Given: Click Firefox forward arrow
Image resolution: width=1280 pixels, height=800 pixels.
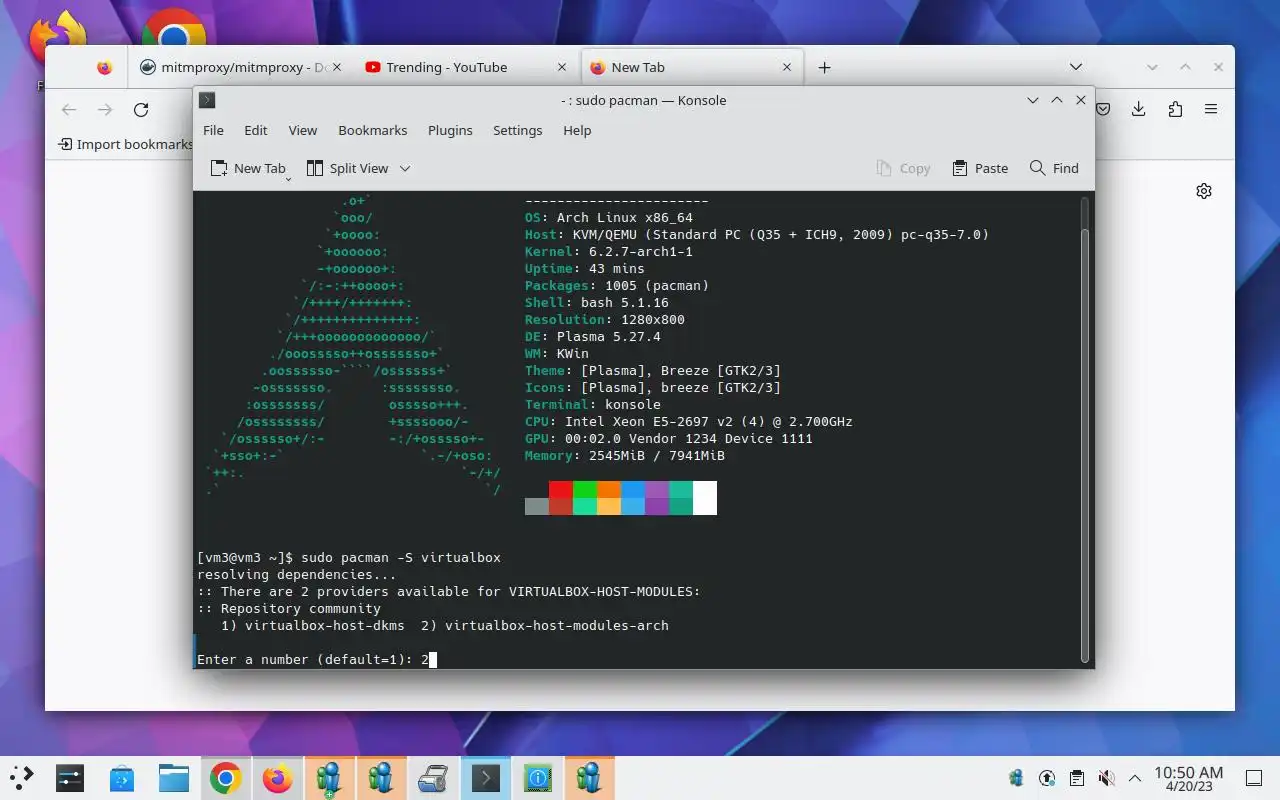Looking at the screenshot, I should click(x=105, y=110).
